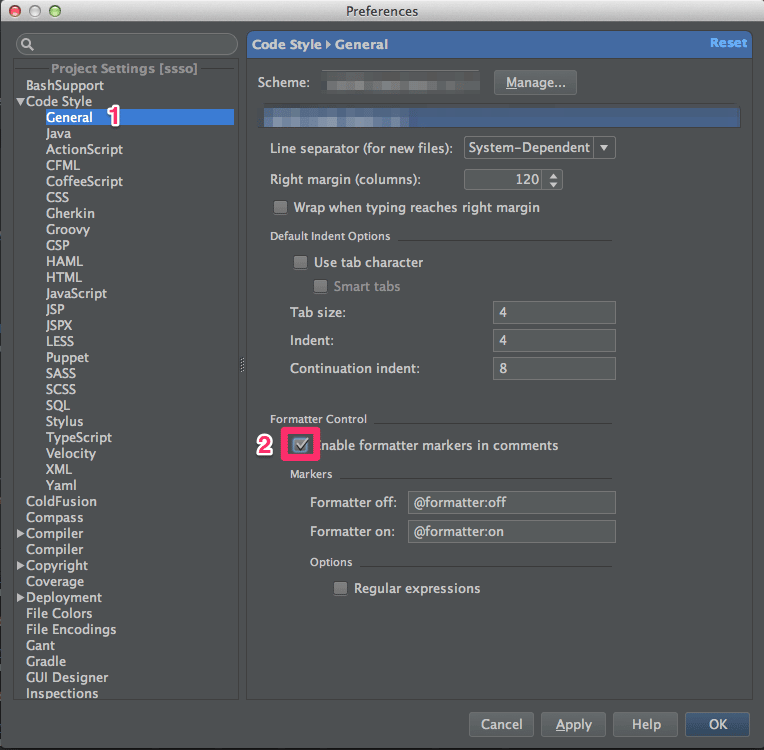Select XML code style
764x750 pixels.
coord(59,469)
